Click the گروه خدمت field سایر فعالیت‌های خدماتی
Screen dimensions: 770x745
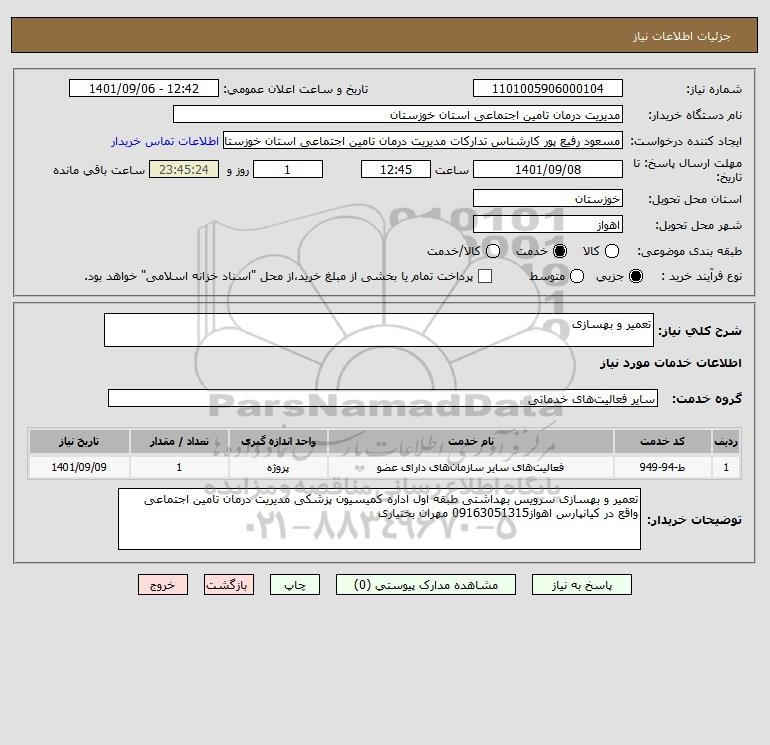pyautogui.click(x=383, y=398)
